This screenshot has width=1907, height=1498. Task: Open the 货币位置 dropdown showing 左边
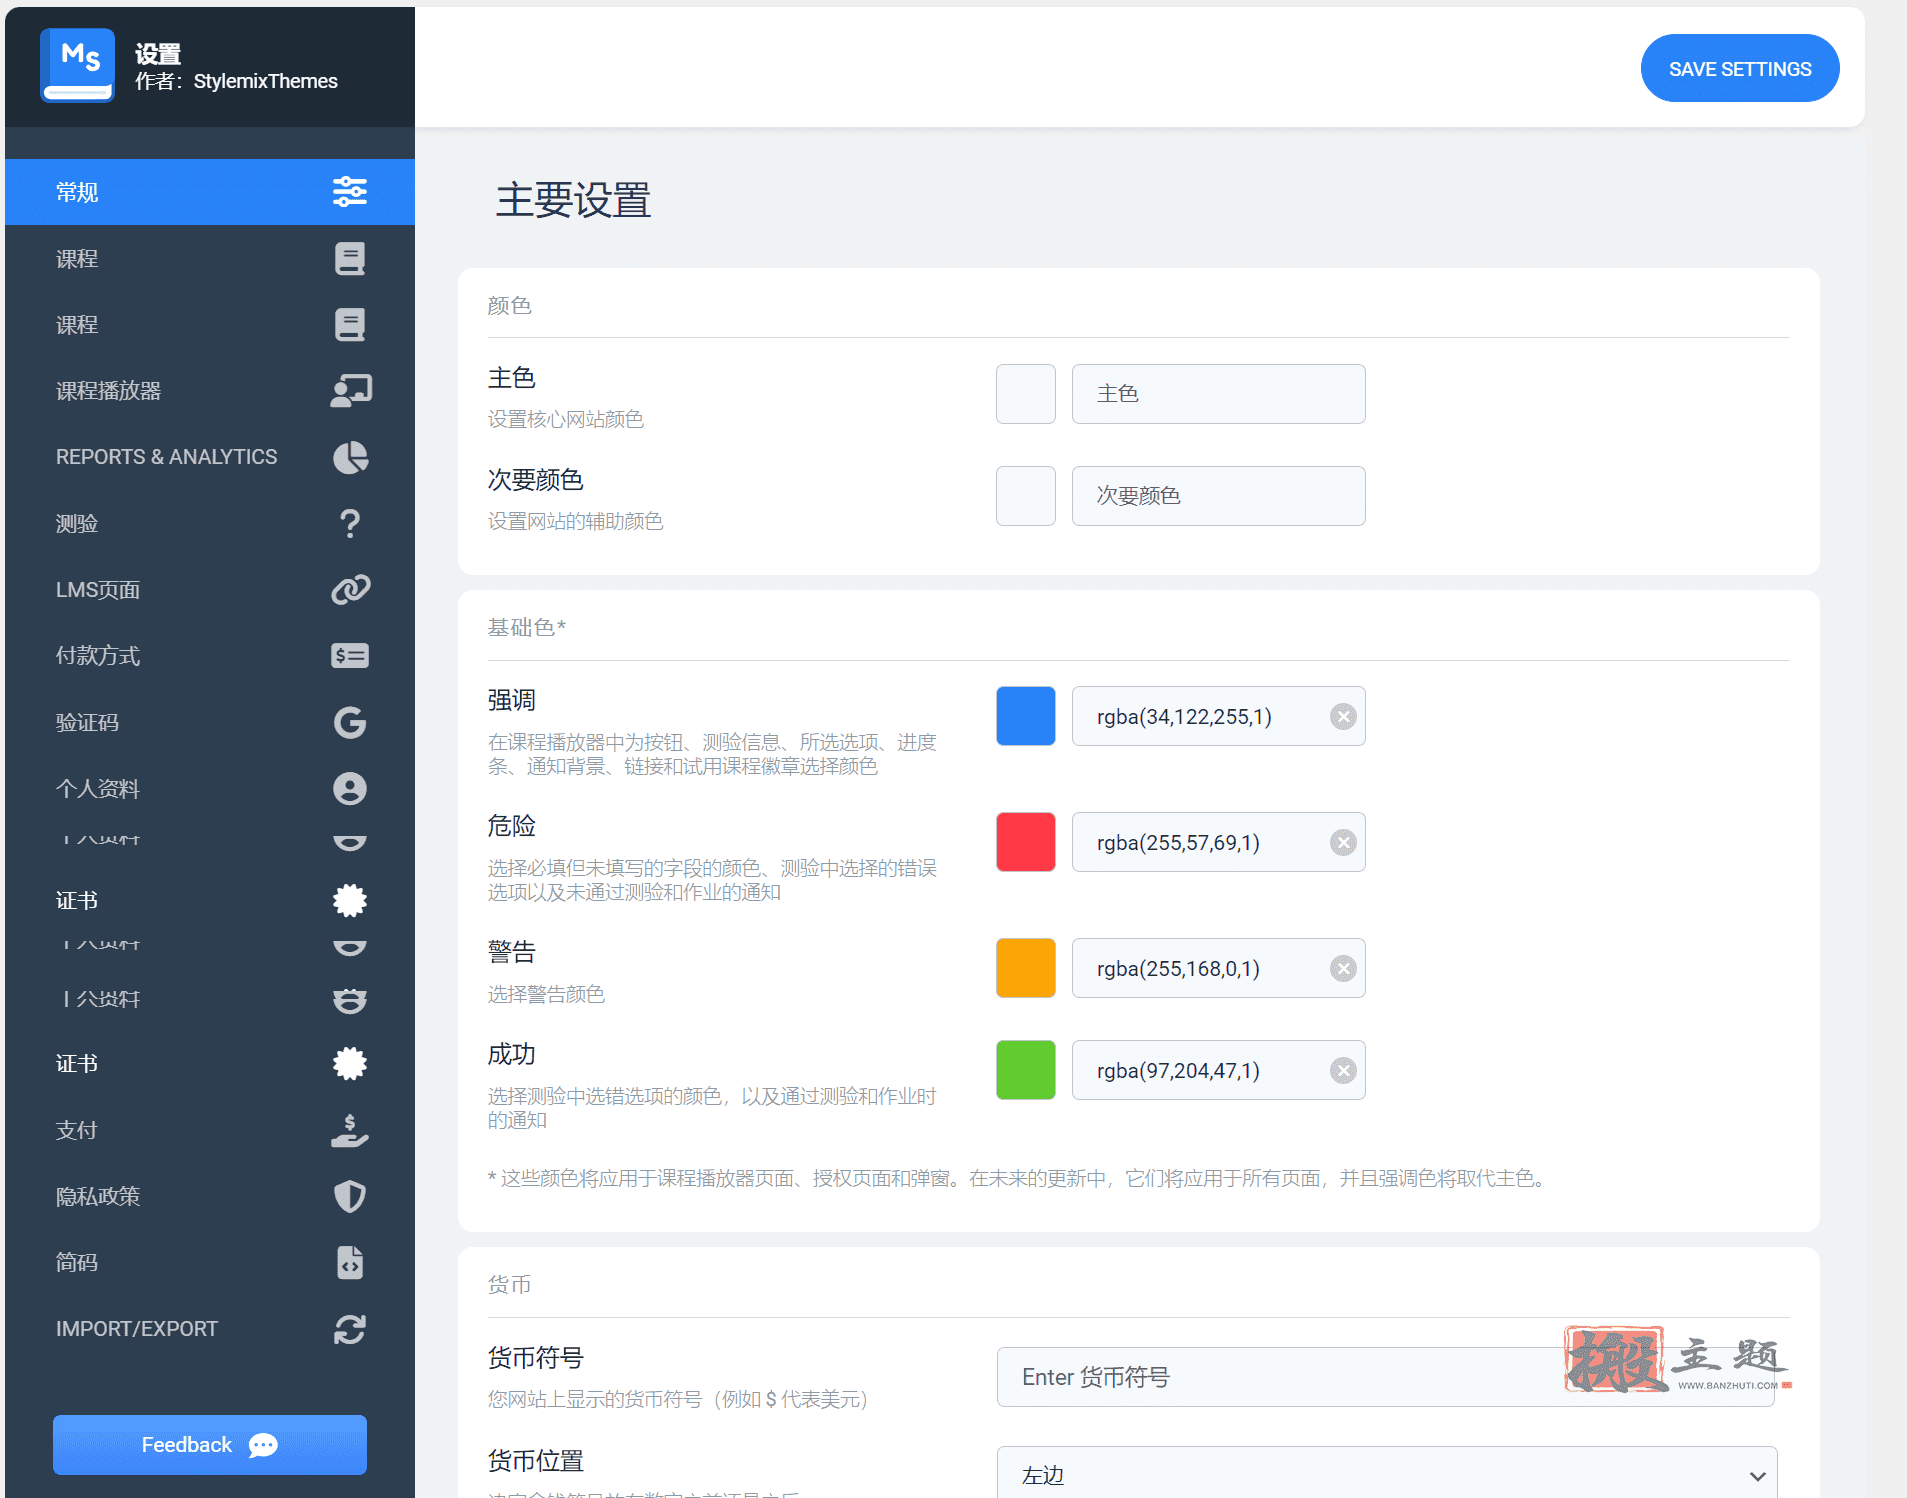pyautogui.click(x=1387, y=1474)
